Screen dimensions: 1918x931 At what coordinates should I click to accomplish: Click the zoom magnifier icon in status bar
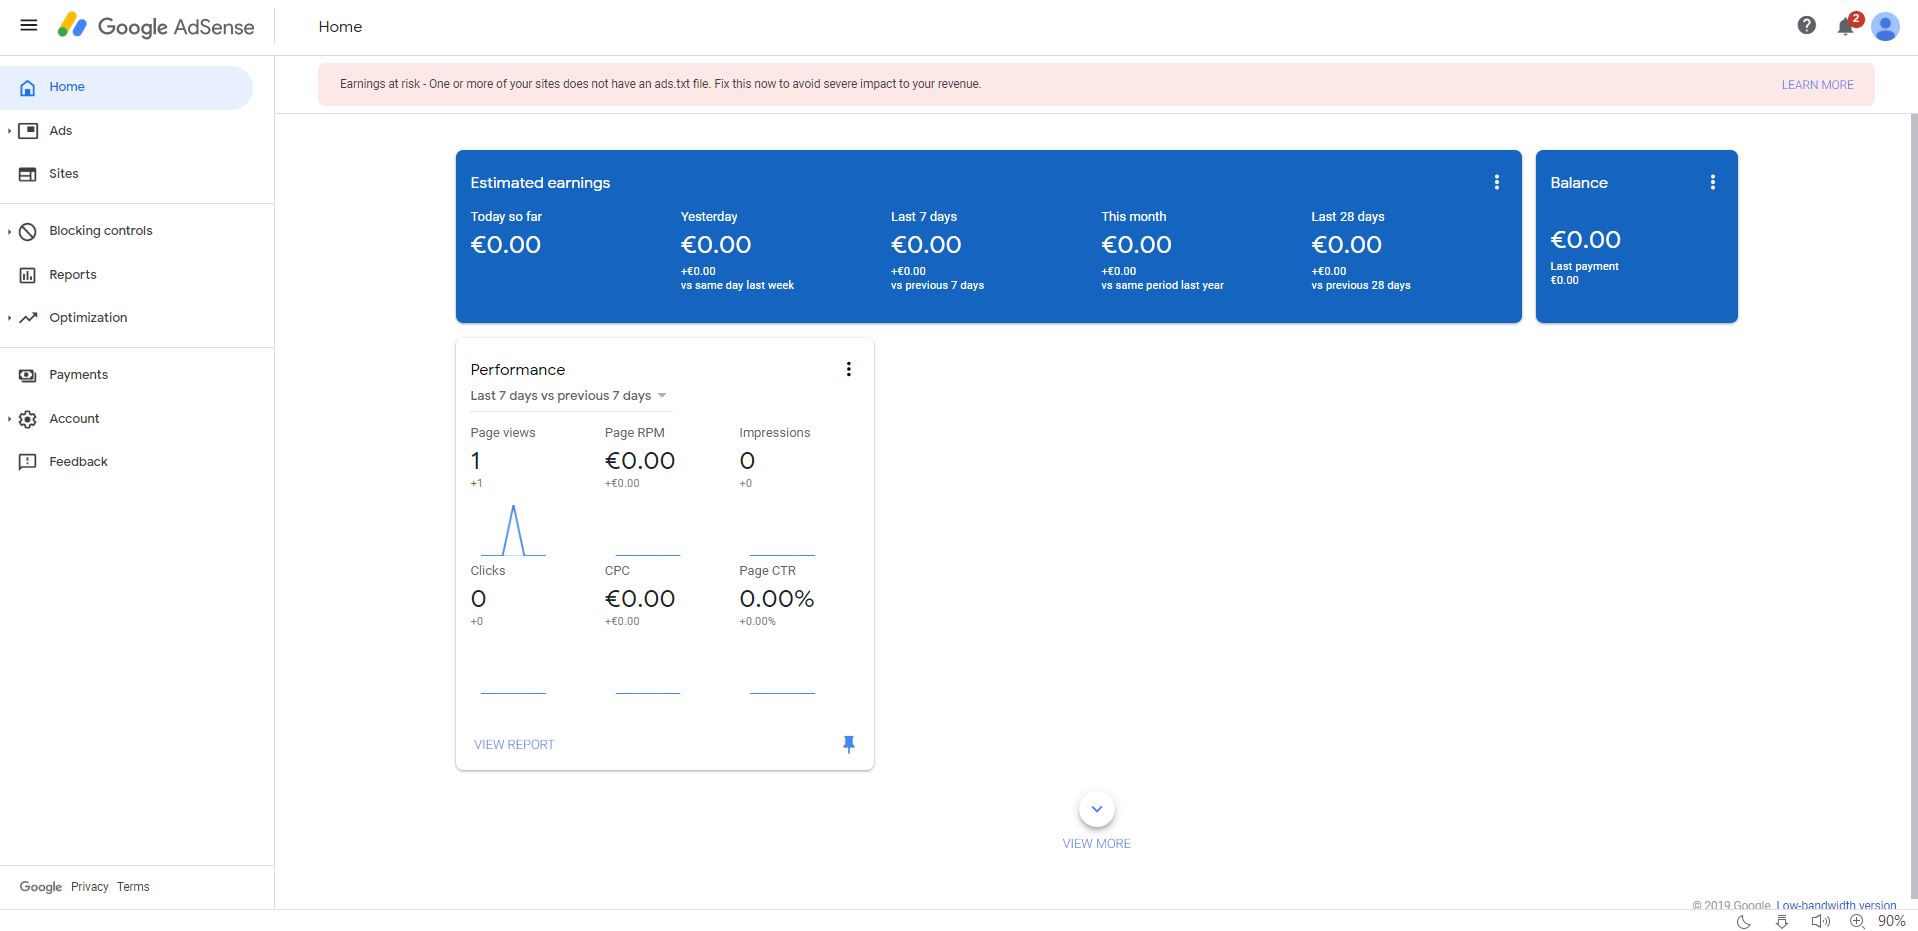(1857, 921)
